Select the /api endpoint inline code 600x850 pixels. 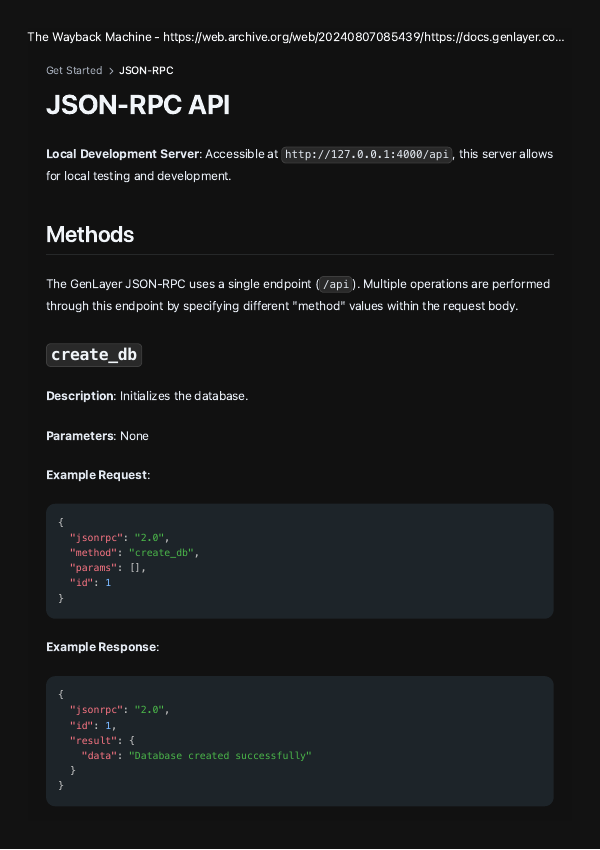coord(337,283)
